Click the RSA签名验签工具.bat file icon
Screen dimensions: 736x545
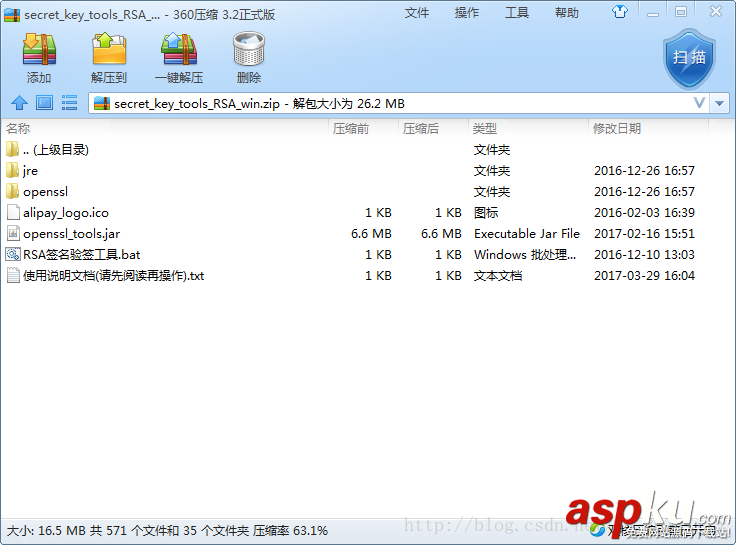tap(13, 254)
